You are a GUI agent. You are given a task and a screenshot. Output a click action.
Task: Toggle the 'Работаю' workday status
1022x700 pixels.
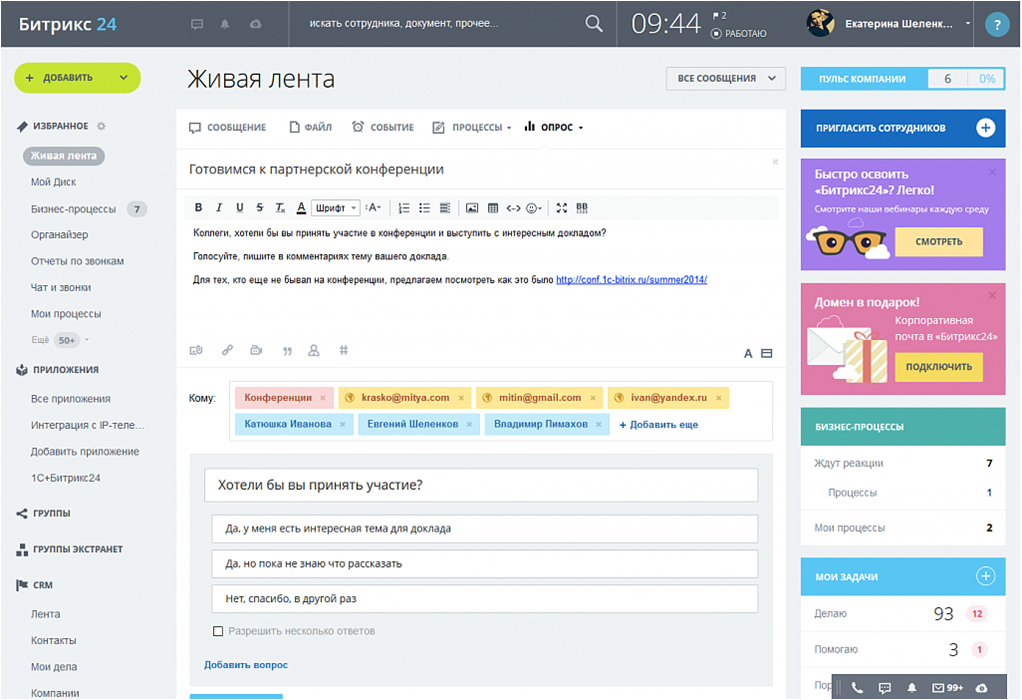click(x=739, y=34)
